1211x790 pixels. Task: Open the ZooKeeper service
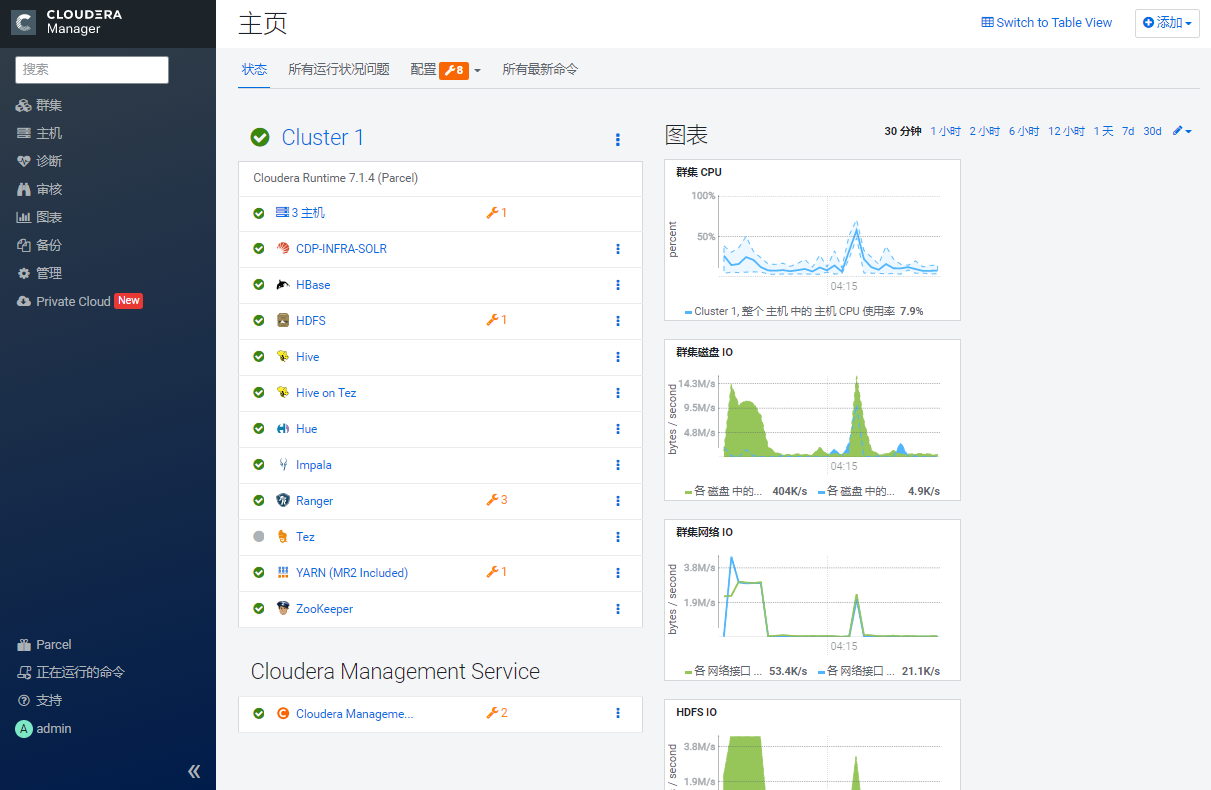click(x=324, y=609)
